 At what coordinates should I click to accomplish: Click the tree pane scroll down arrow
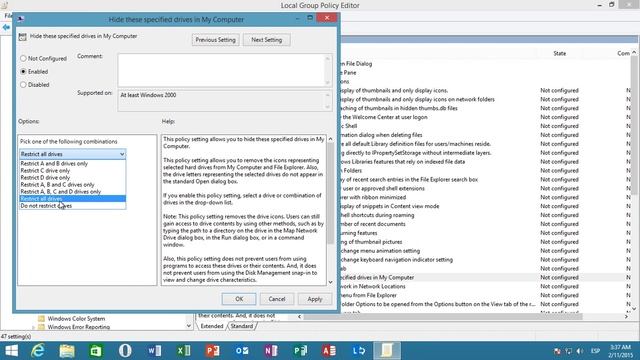[x=189, y=326]
